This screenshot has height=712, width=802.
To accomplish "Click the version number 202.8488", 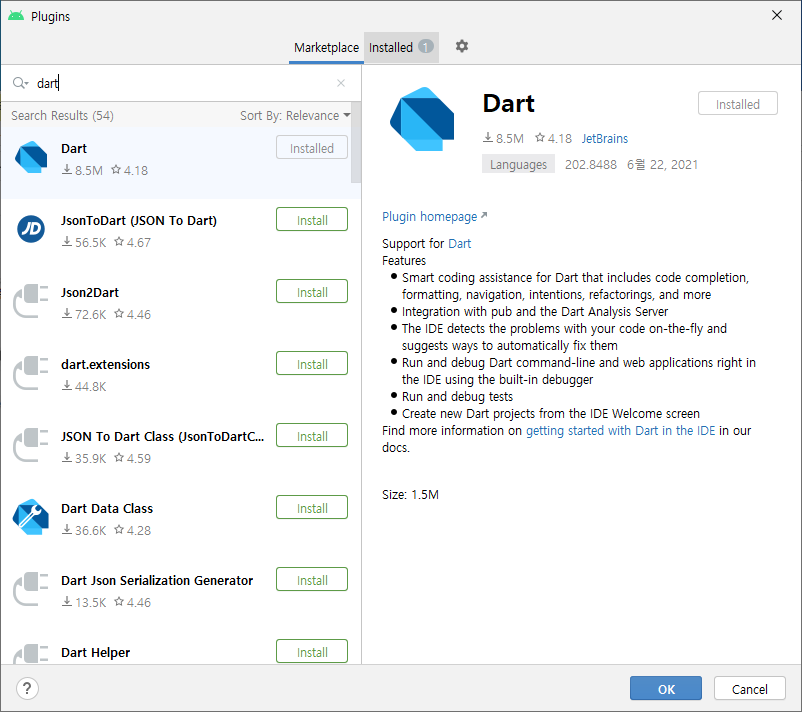I will 591,165.
